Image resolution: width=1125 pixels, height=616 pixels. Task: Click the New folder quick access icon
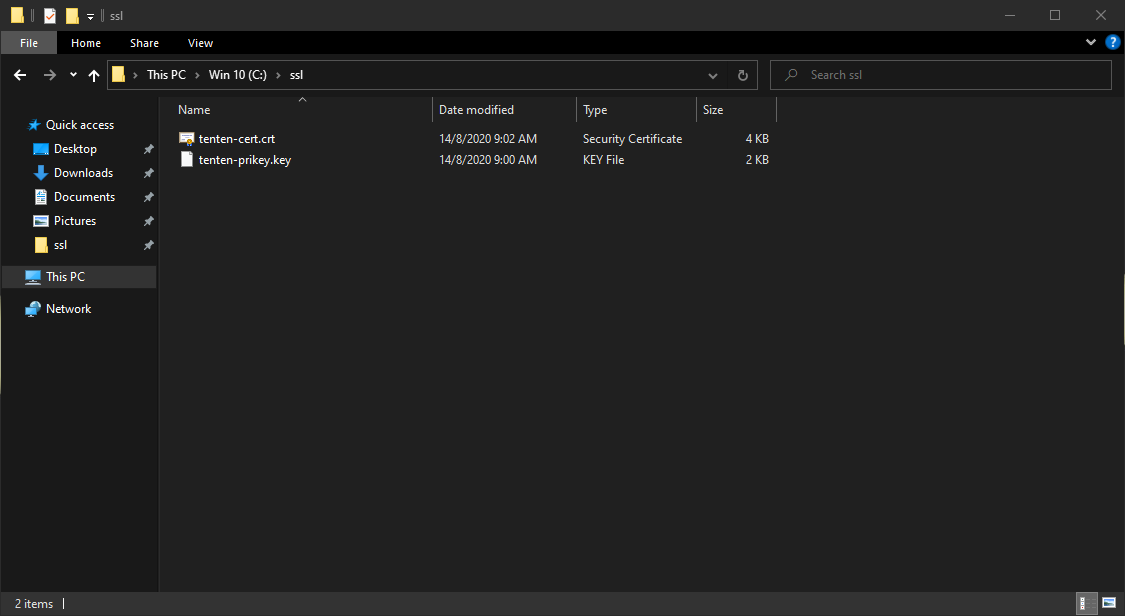(72, 15)
